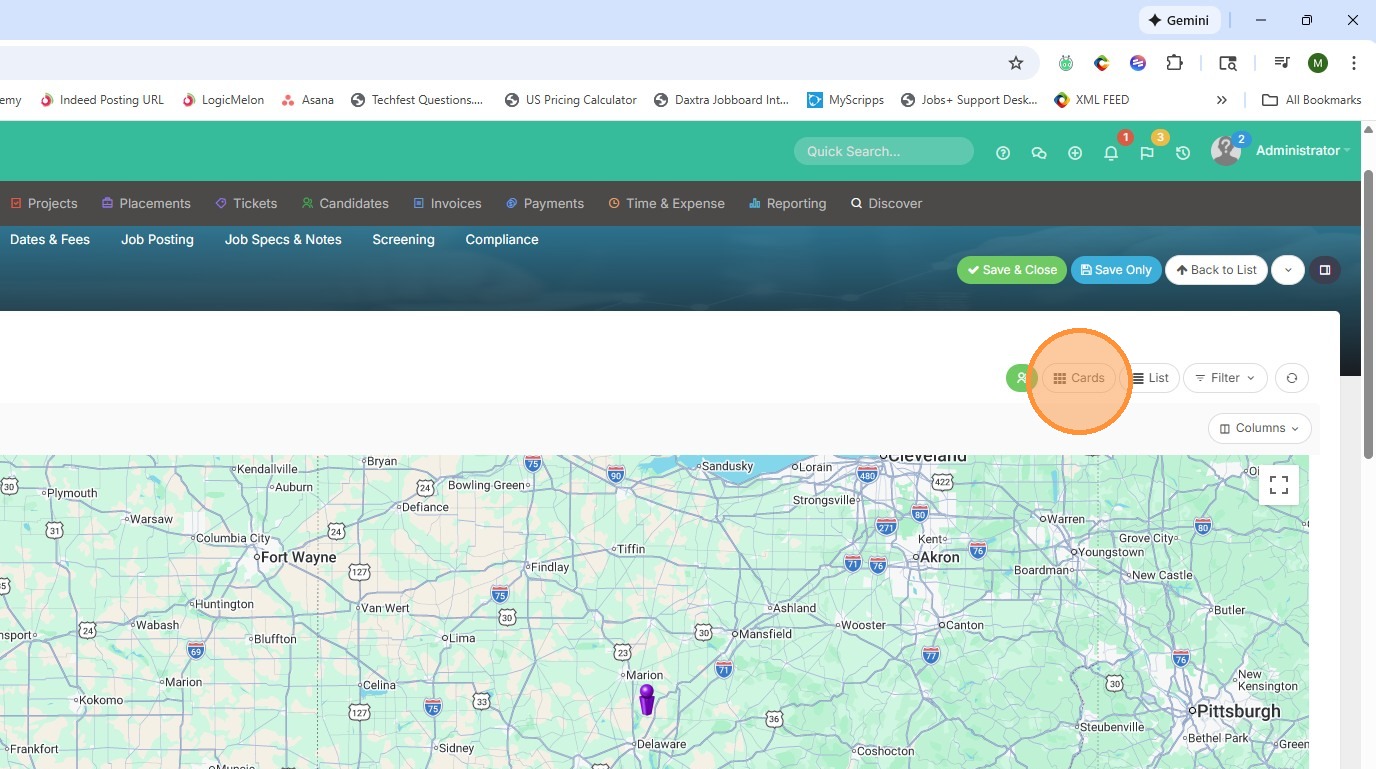
Task: Open the Columns dropdown
Action: coord(1260,428)
